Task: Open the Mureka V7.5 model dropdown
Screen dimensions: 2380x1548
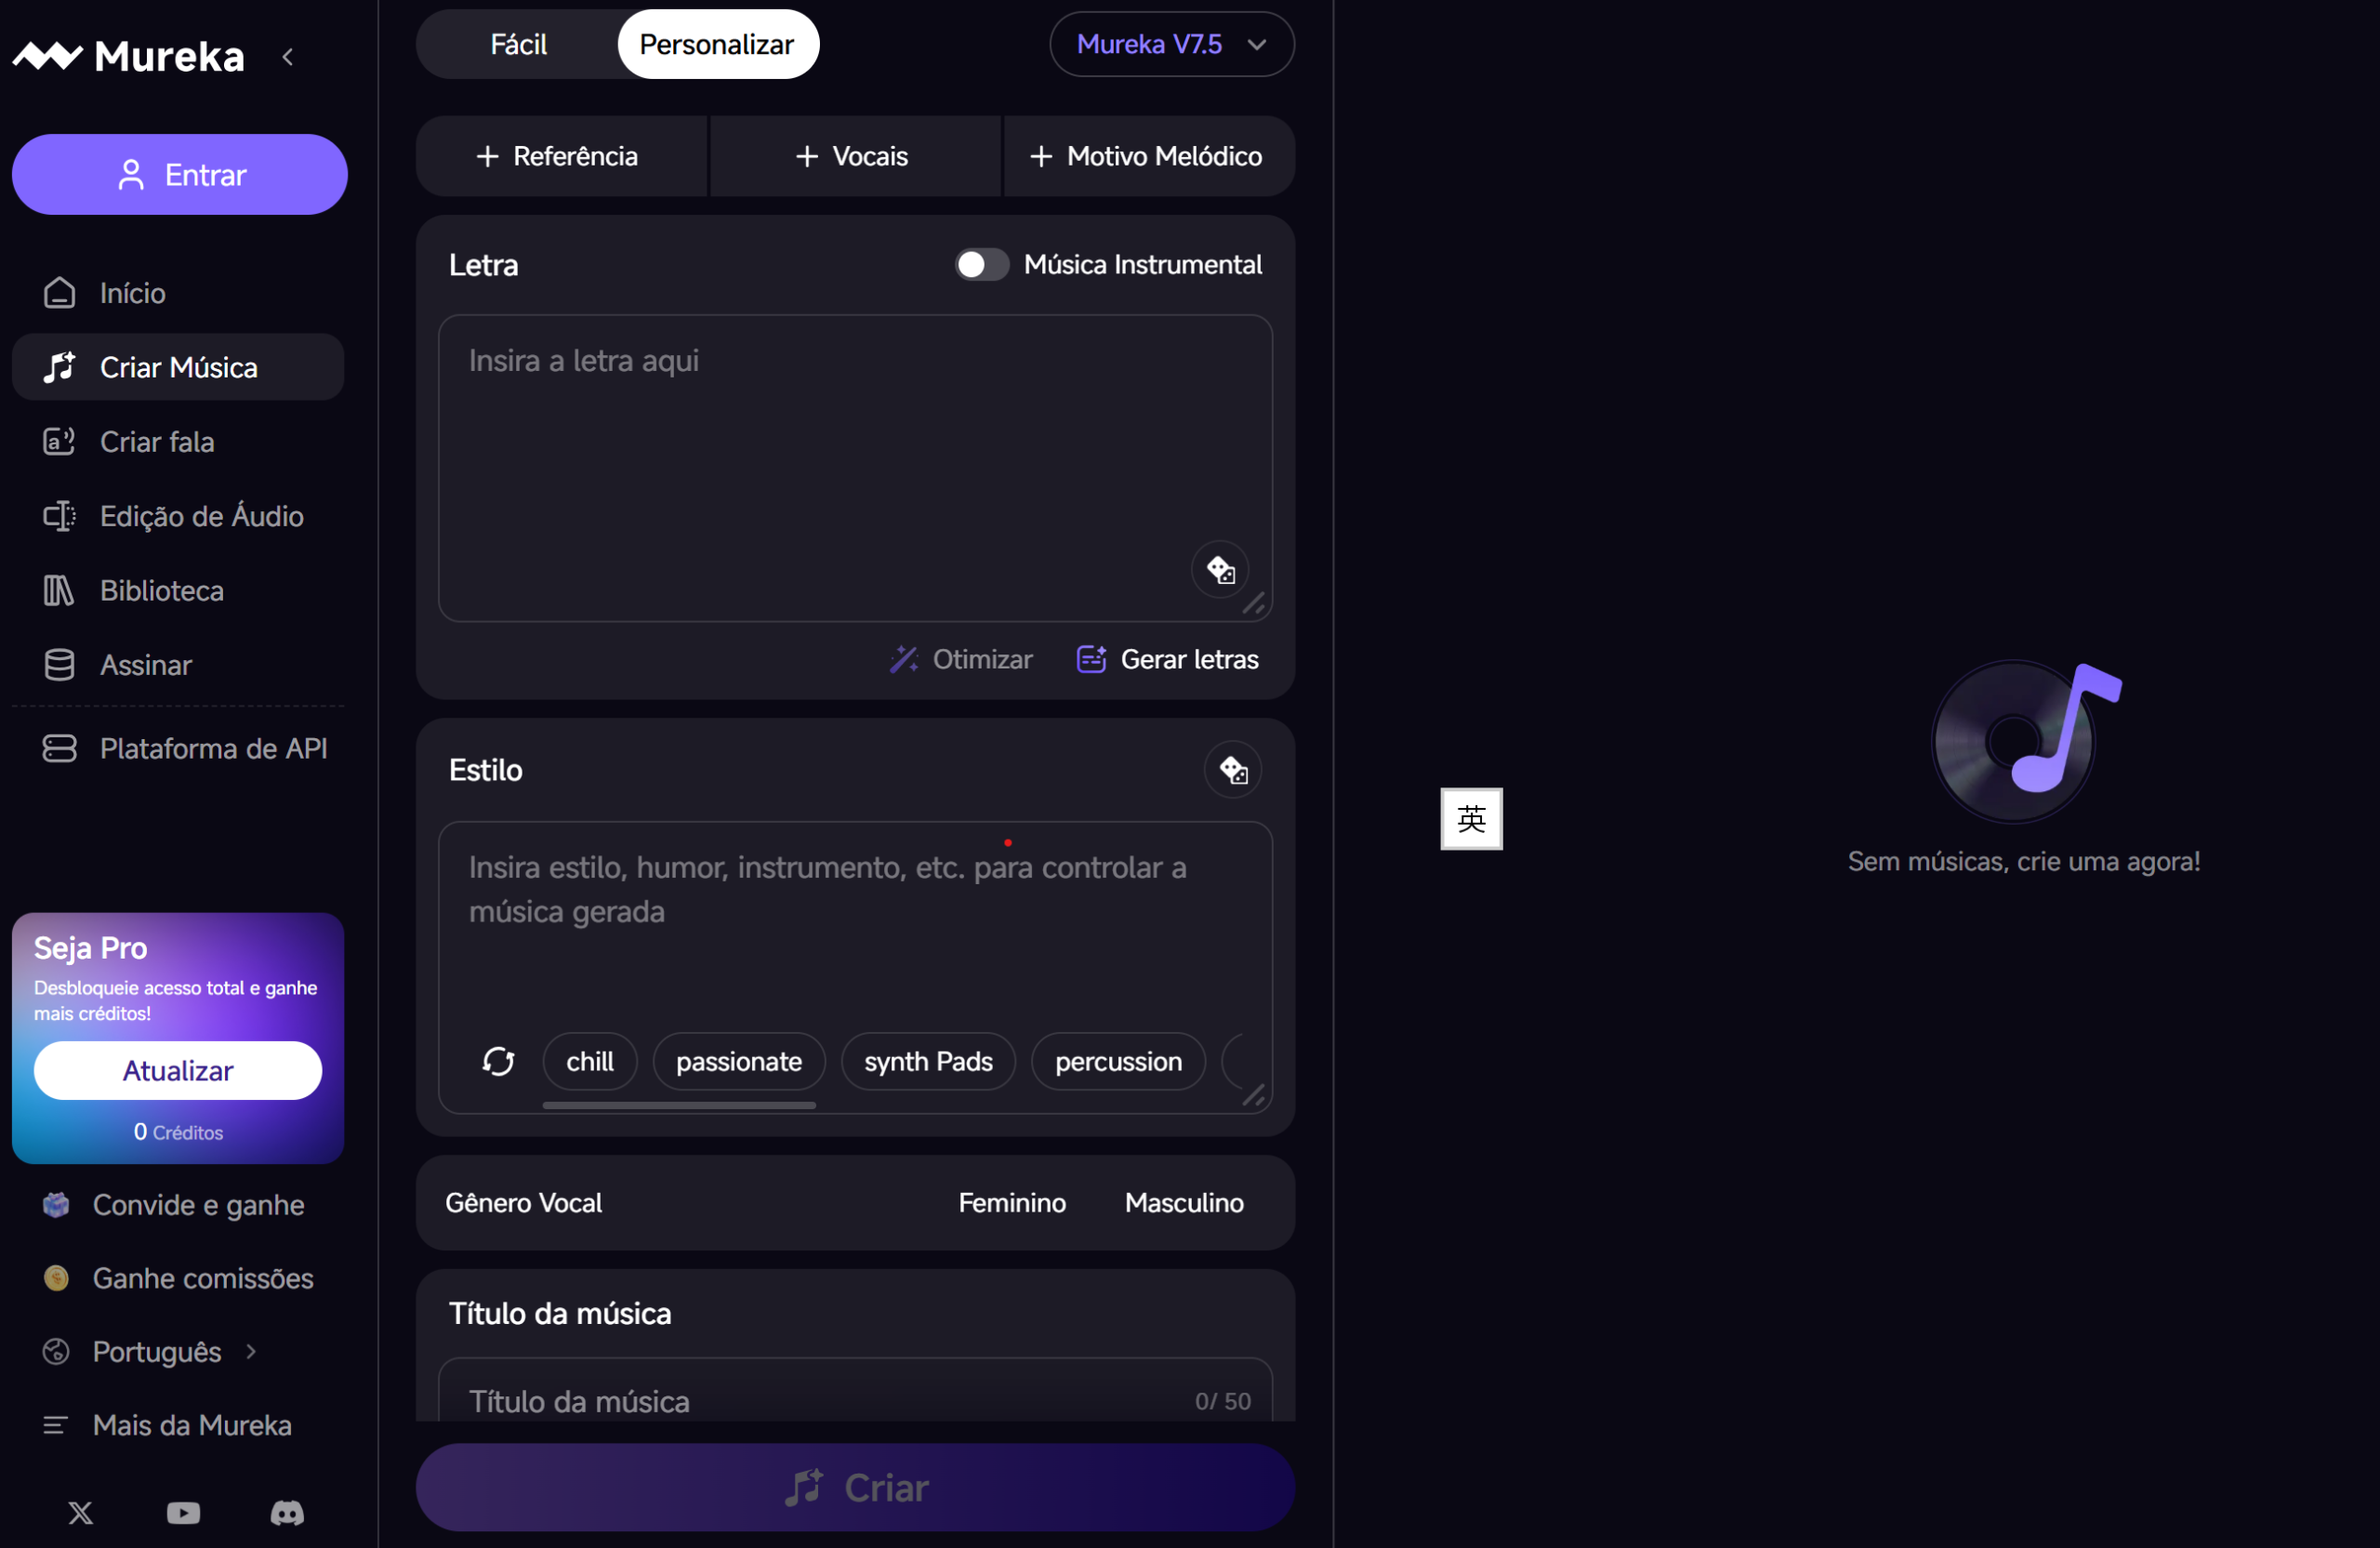Action: [x=1171, y=44]
